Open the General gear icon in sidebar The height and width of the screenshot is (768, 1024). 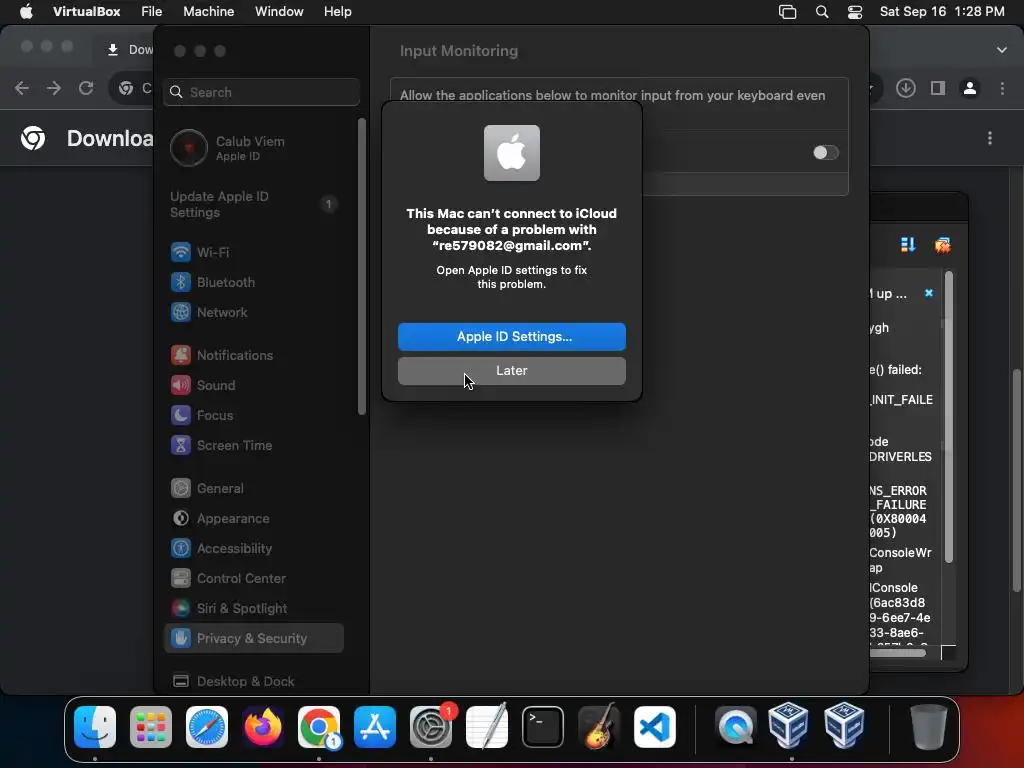coord(181,488)
